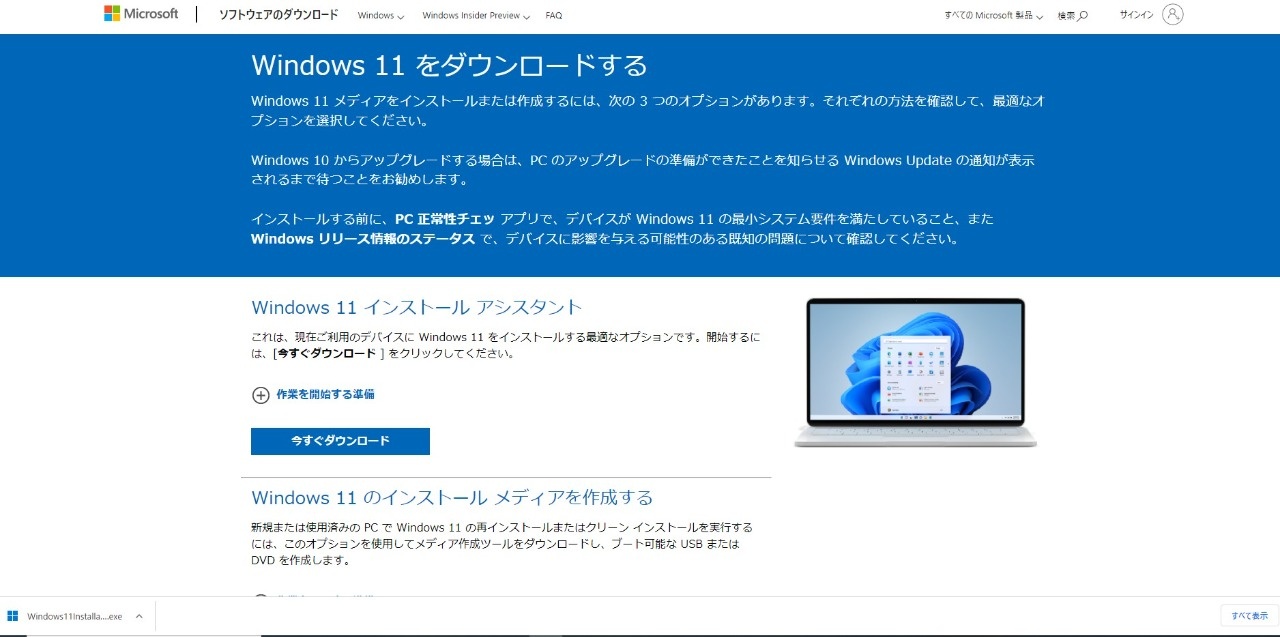Click the Windows 11 laptop image
This screenshot has width=1280, height=637.
click(x=915, y=372)
